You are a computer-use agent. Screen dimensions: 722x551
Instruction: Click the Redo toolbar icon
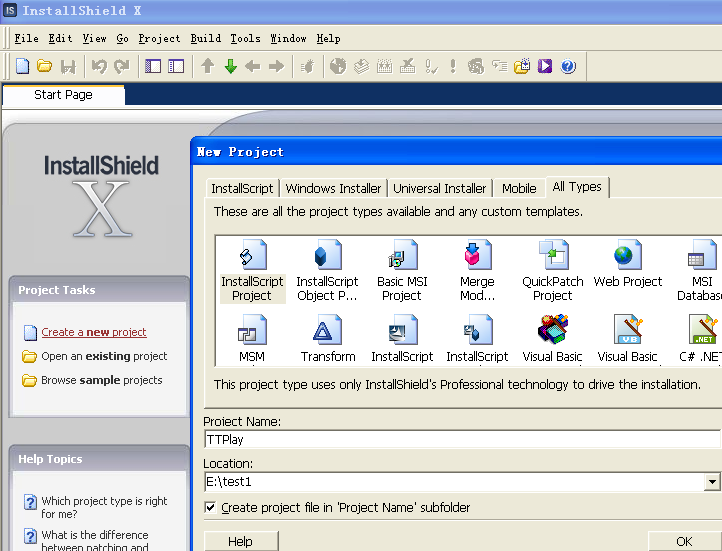122,66
